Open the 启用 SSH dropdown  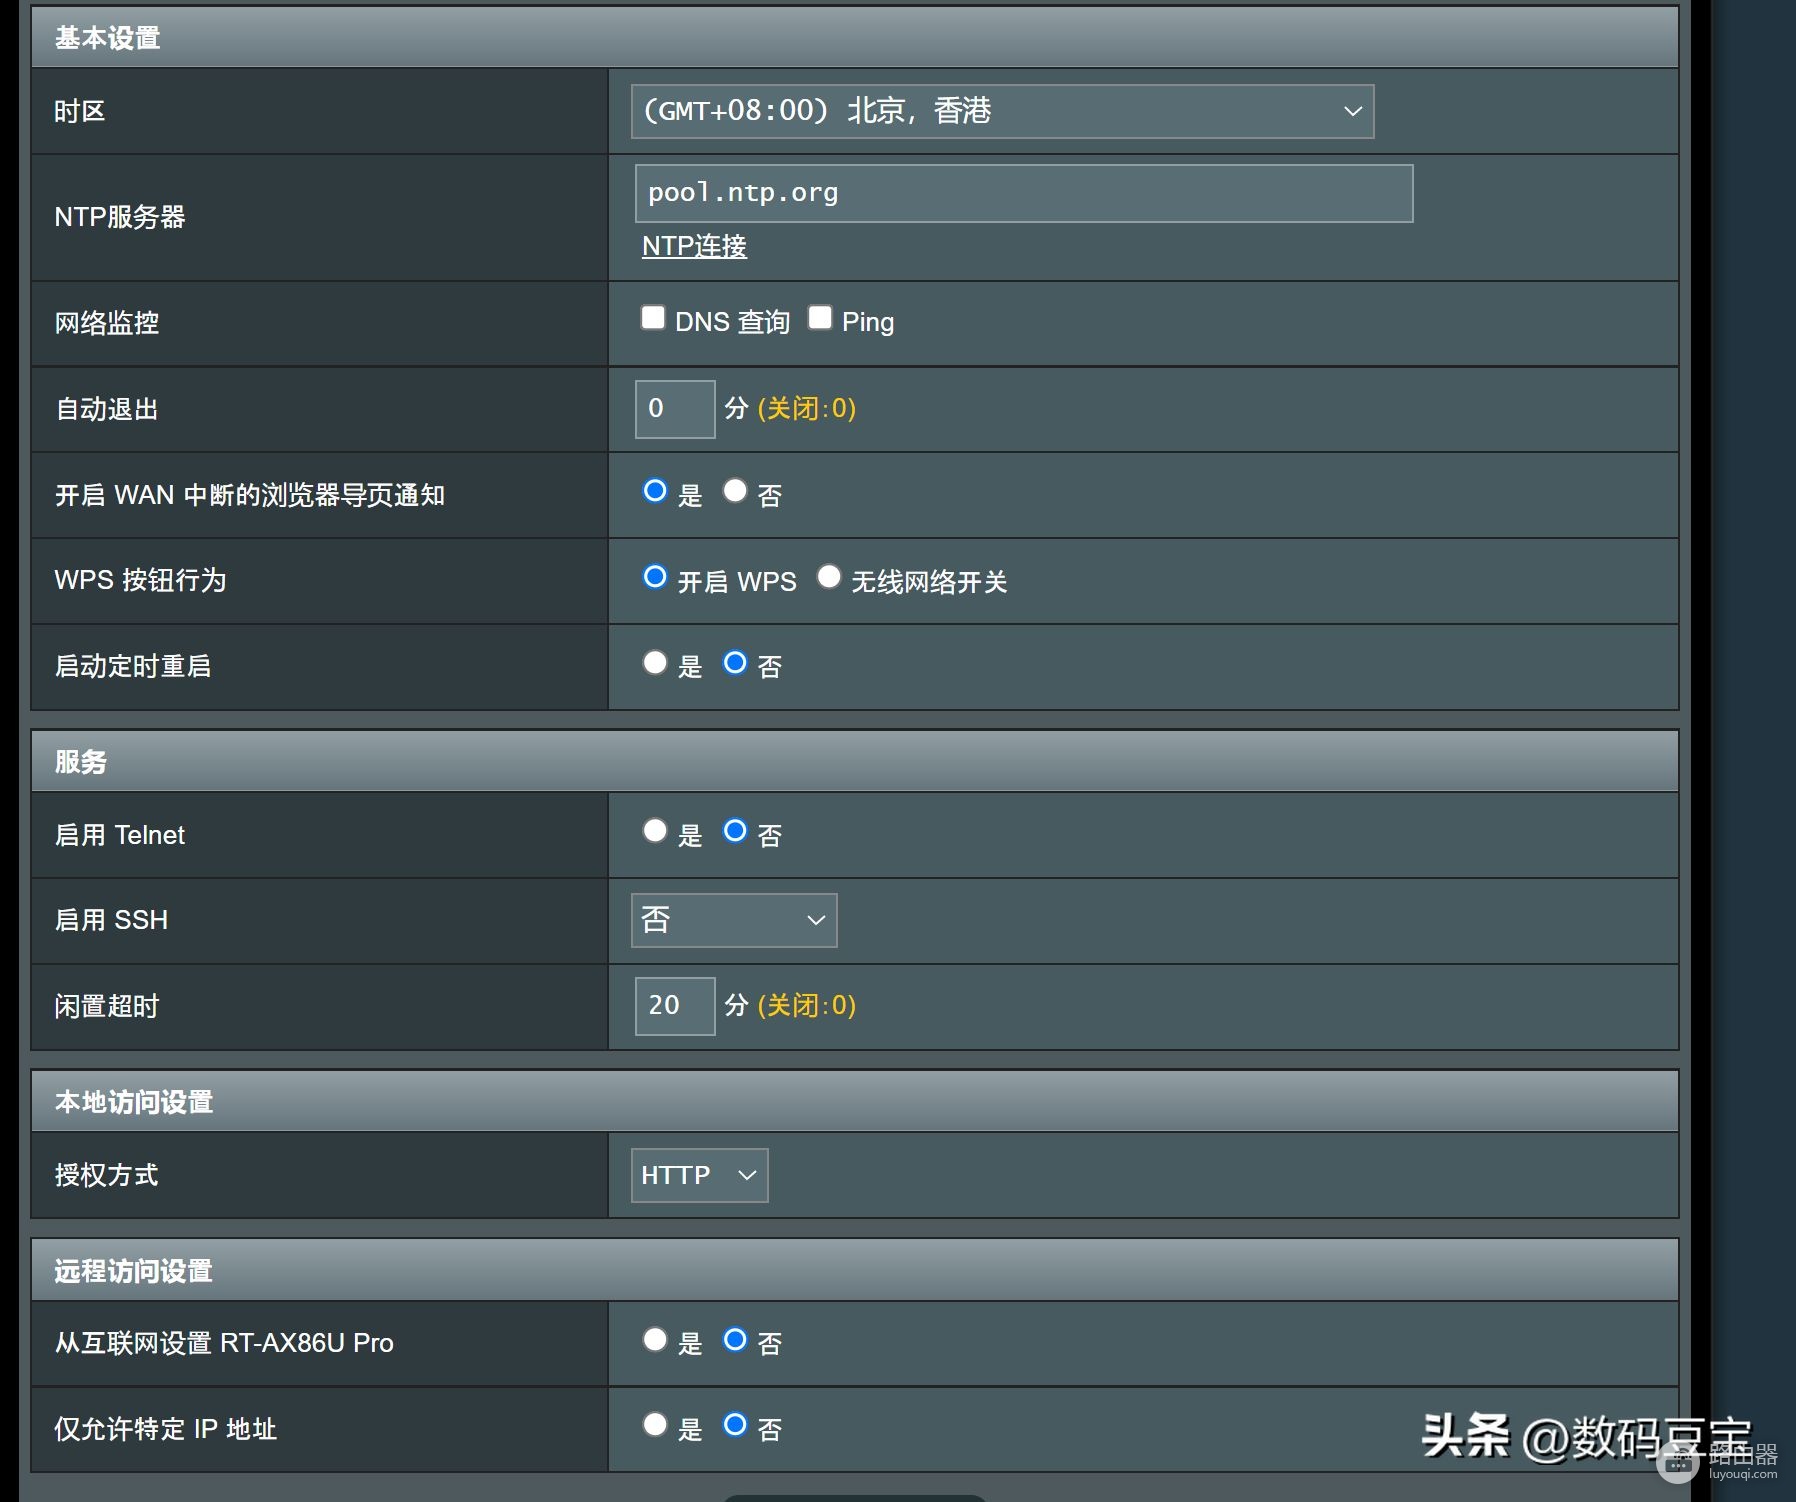click(x=734, y=920)
